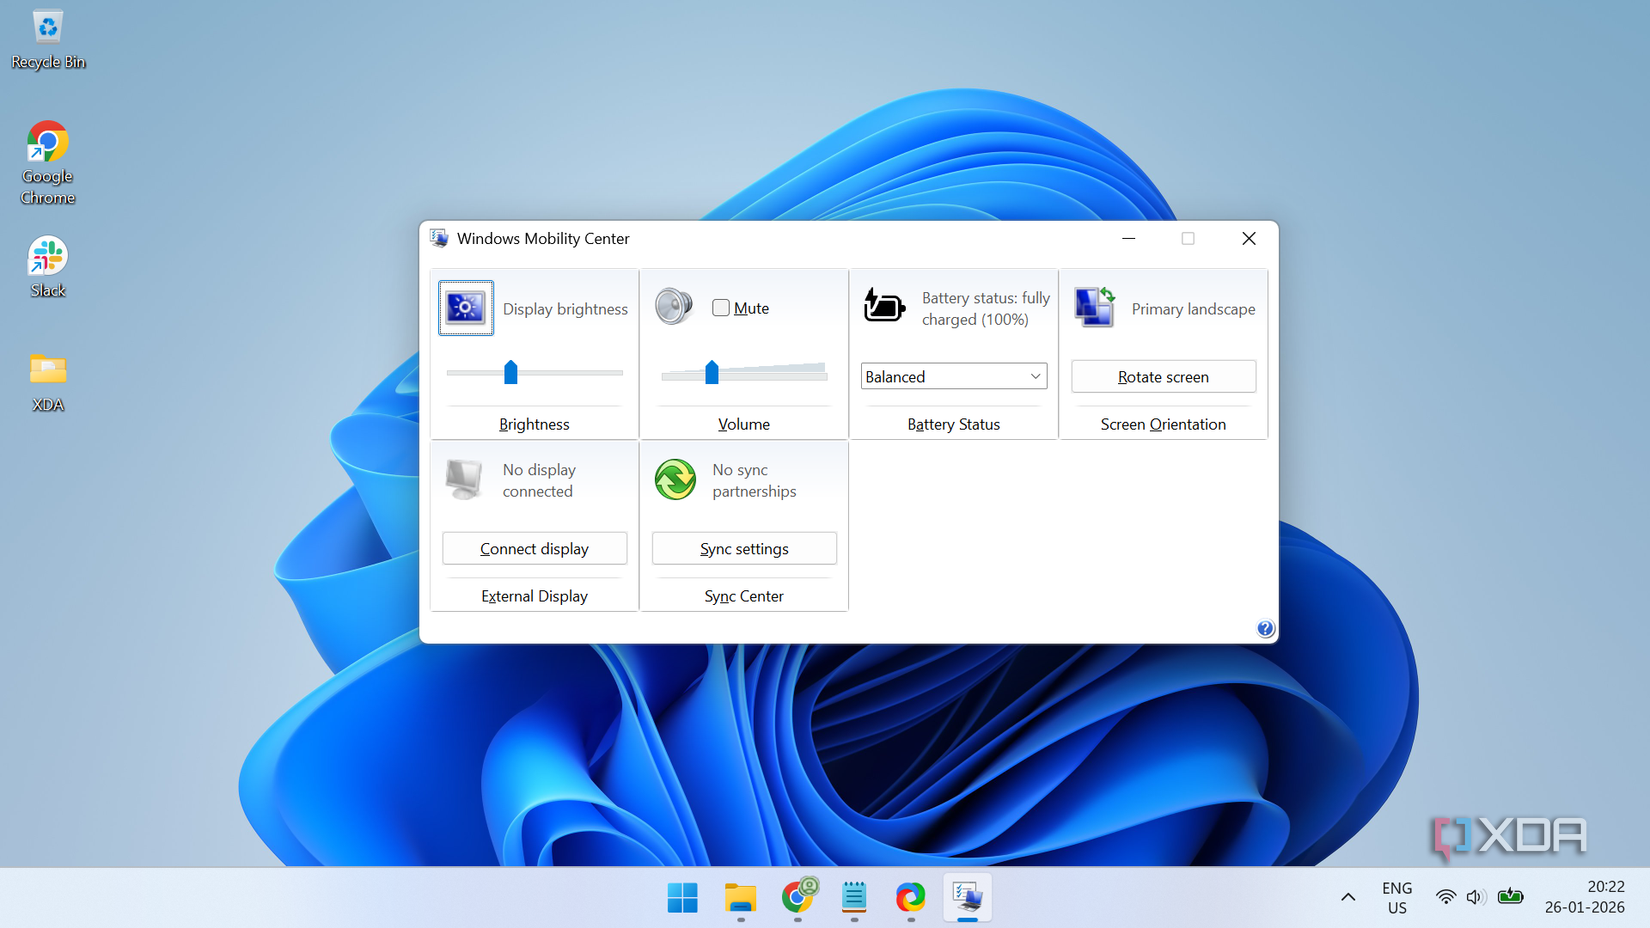This screenshot has width=1650, height=928.
Task: Click the Brightness tile label
Action: (534, 424)
